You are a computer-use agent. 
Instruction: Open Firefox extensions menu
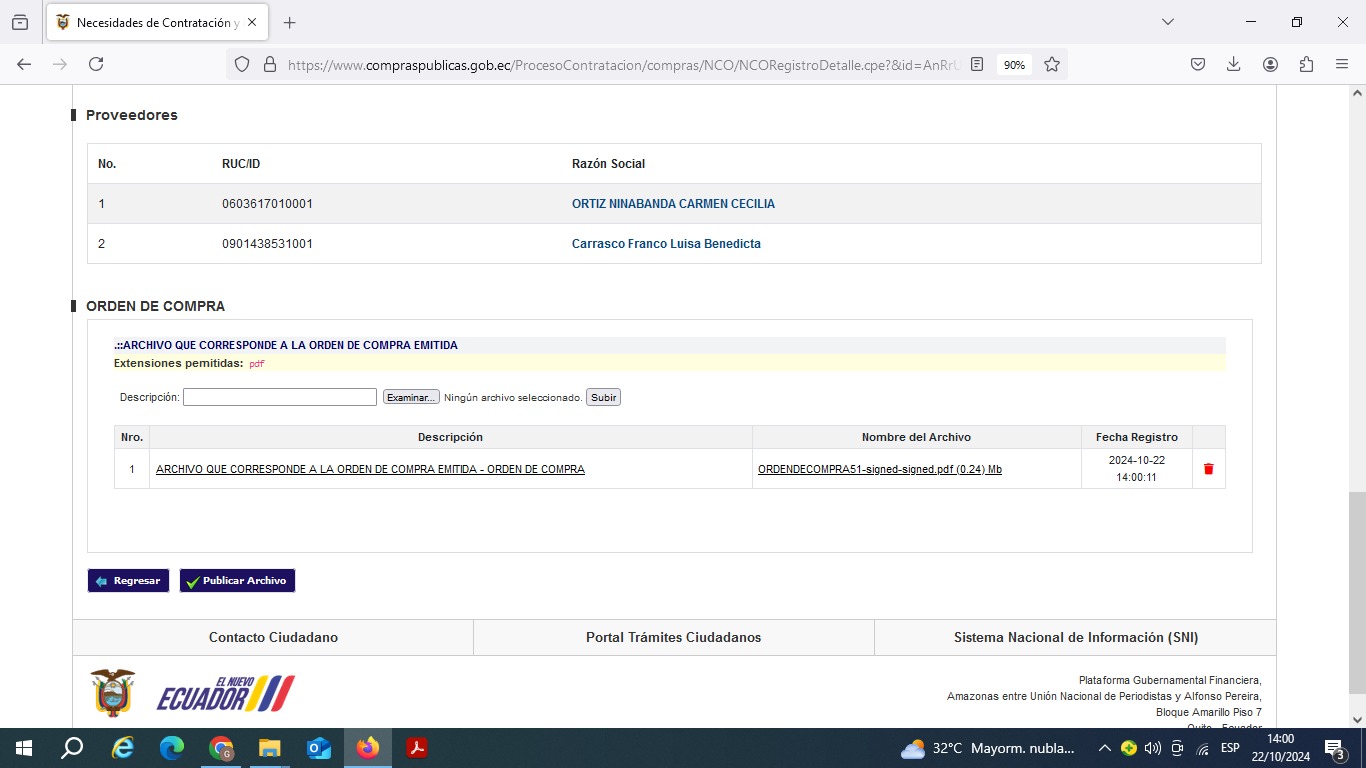pyautogui.click(x=1306, y=64)
